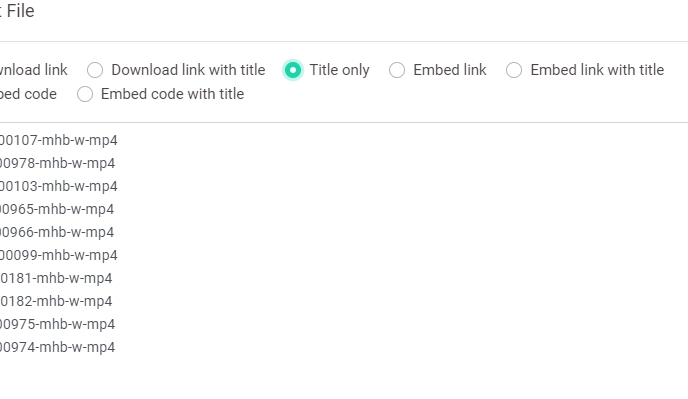The width and height of the screenshot is (688, 399).
Task: Choose "Embed code with title" radio button
Action: tap(85, 94)
